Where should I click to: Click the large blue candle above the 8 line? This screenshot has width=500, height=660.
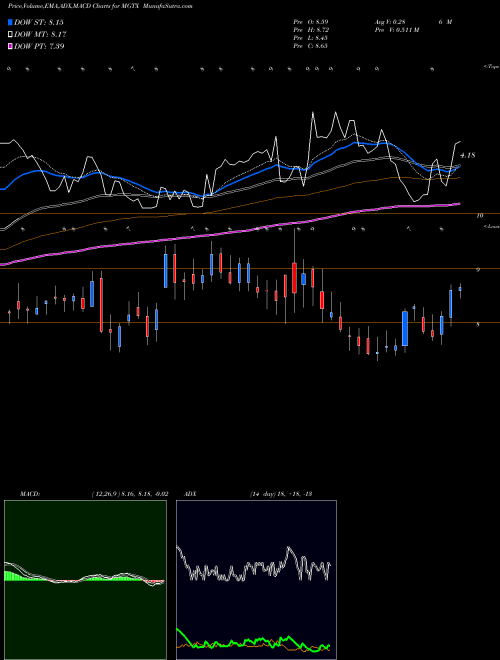pos(405,328)
